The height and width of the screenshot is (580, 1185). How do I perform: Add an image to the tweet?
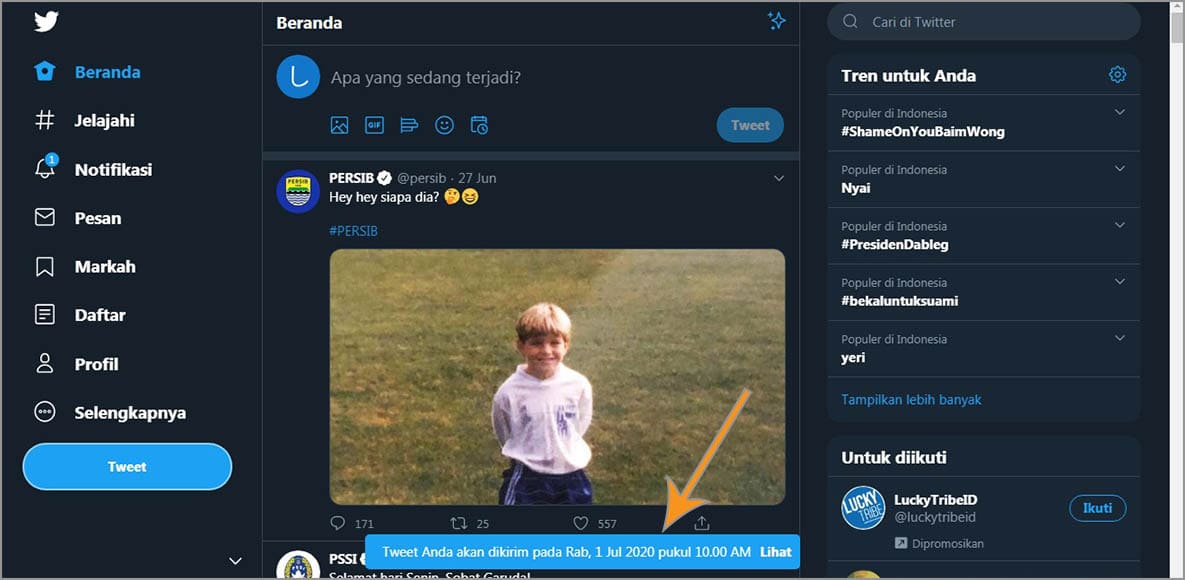(x=340, y=125)
